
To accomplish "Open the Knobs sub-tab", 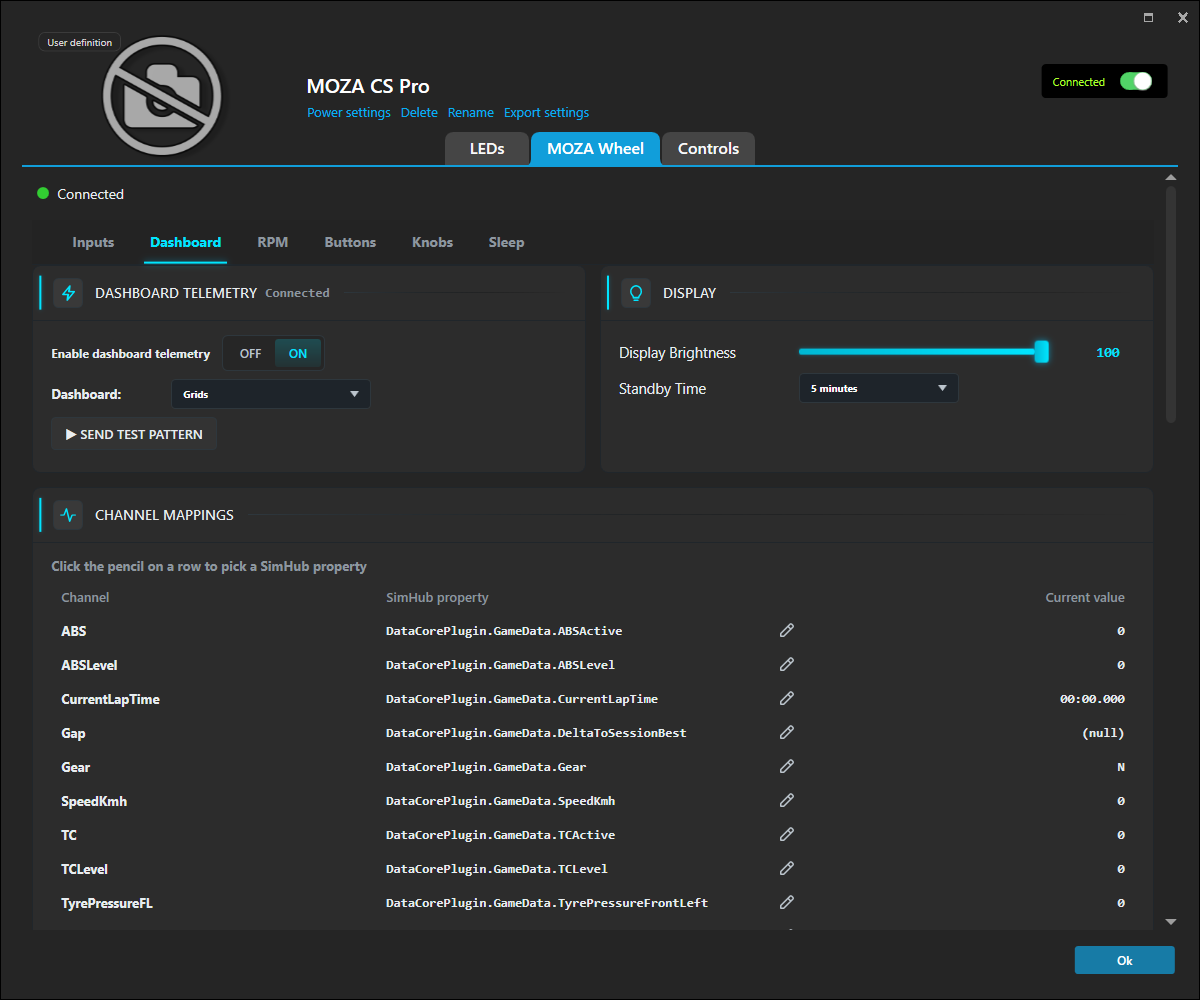I will click(432, 242).
